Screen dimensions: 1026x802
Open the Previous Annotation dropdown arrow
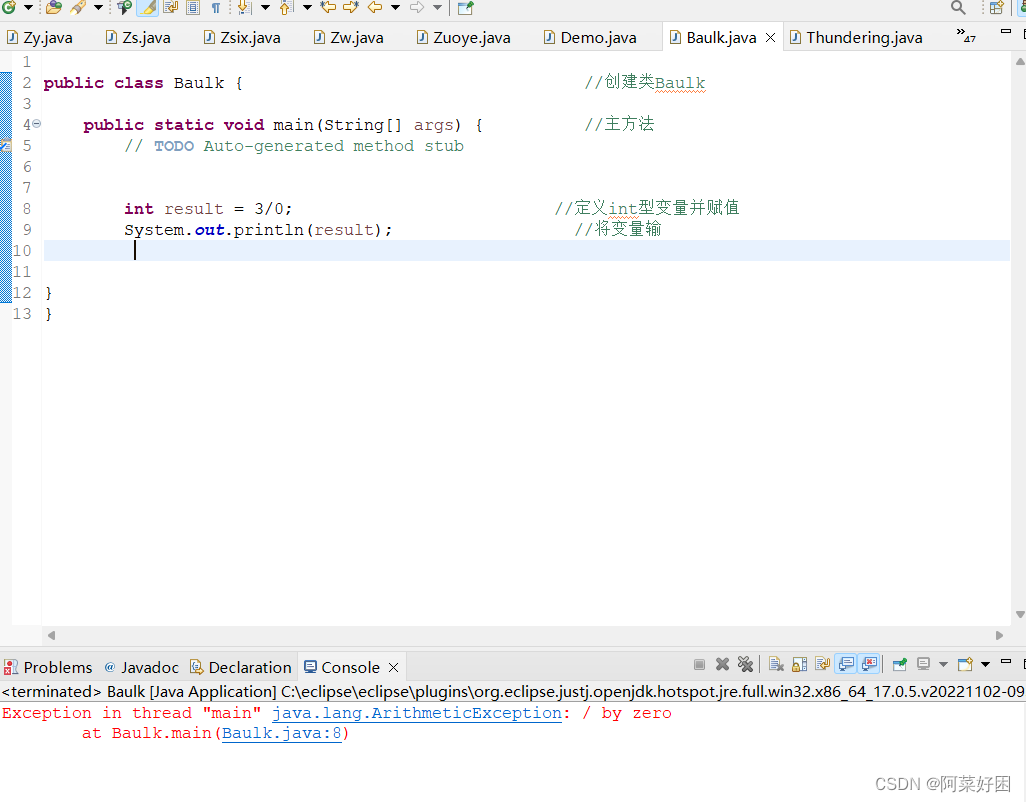(x=307, y=8)
